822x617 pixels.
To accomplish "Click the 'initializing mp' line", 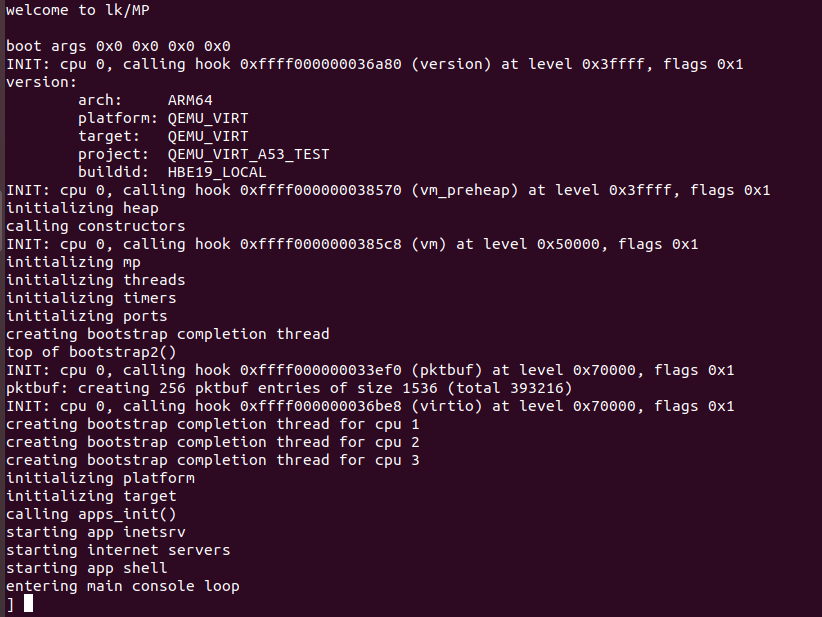I will [x=73, y=262].
